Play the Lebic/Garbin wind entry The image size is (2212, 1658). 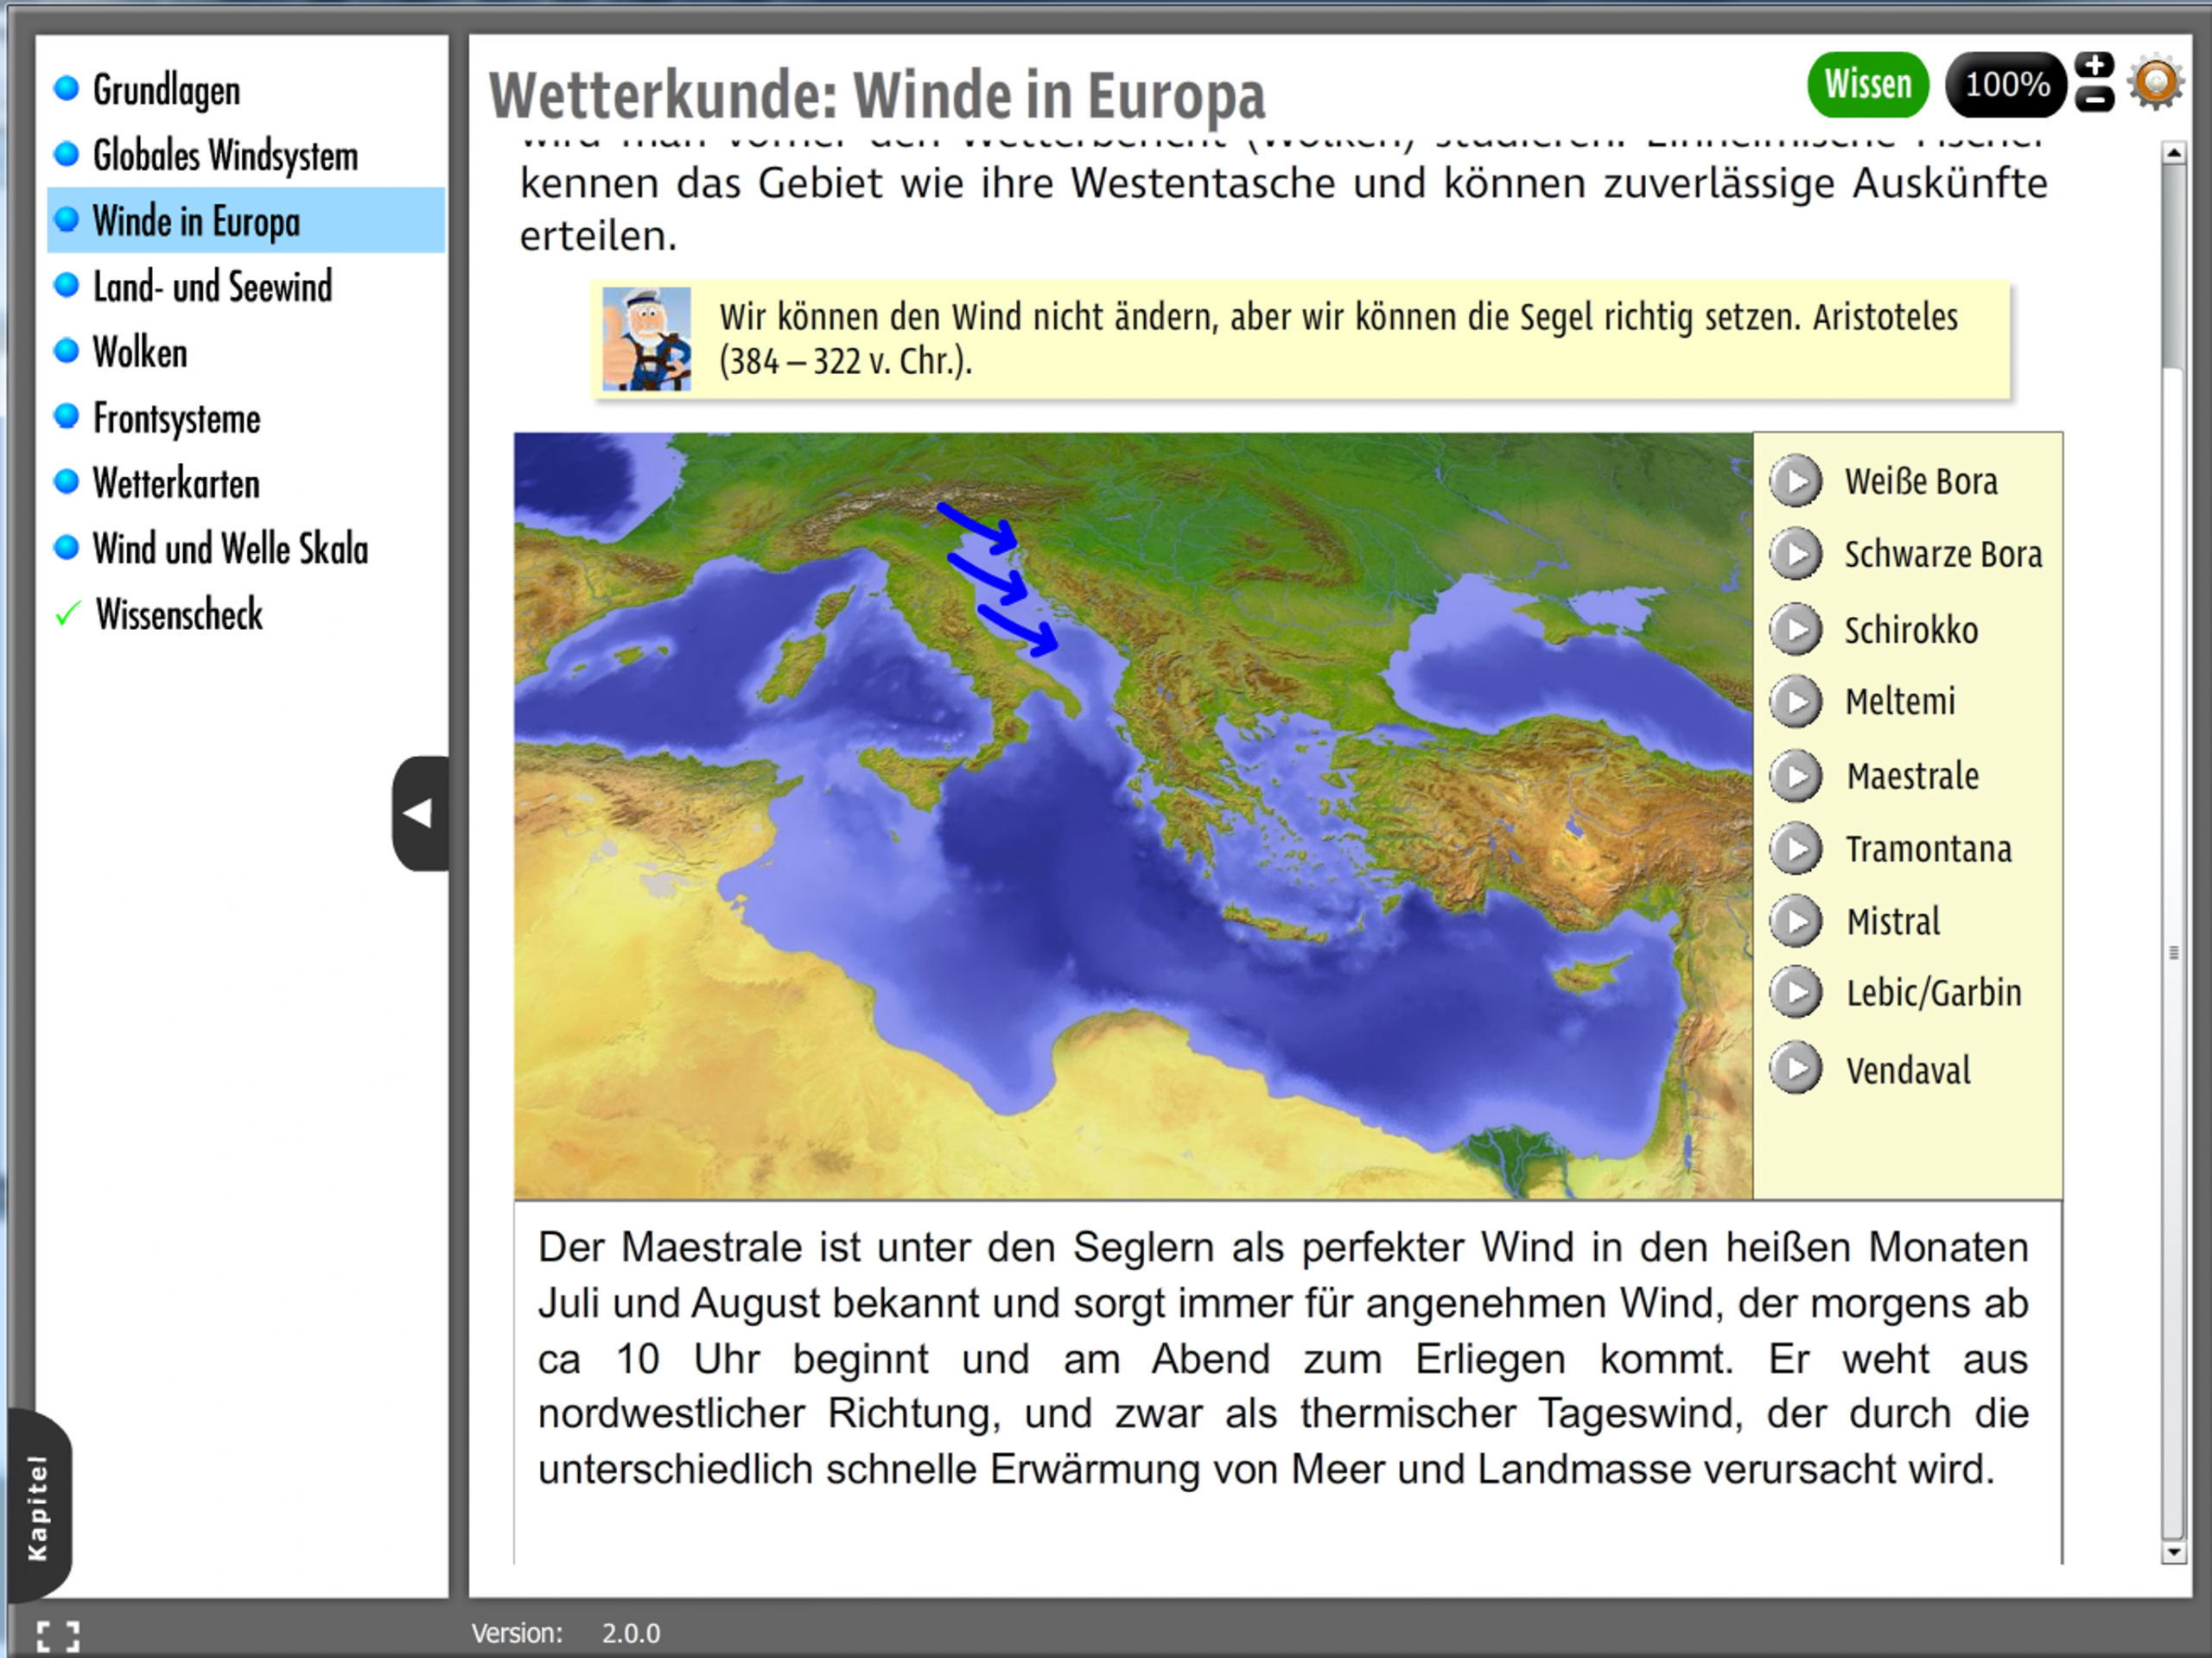pos(1796,993)
